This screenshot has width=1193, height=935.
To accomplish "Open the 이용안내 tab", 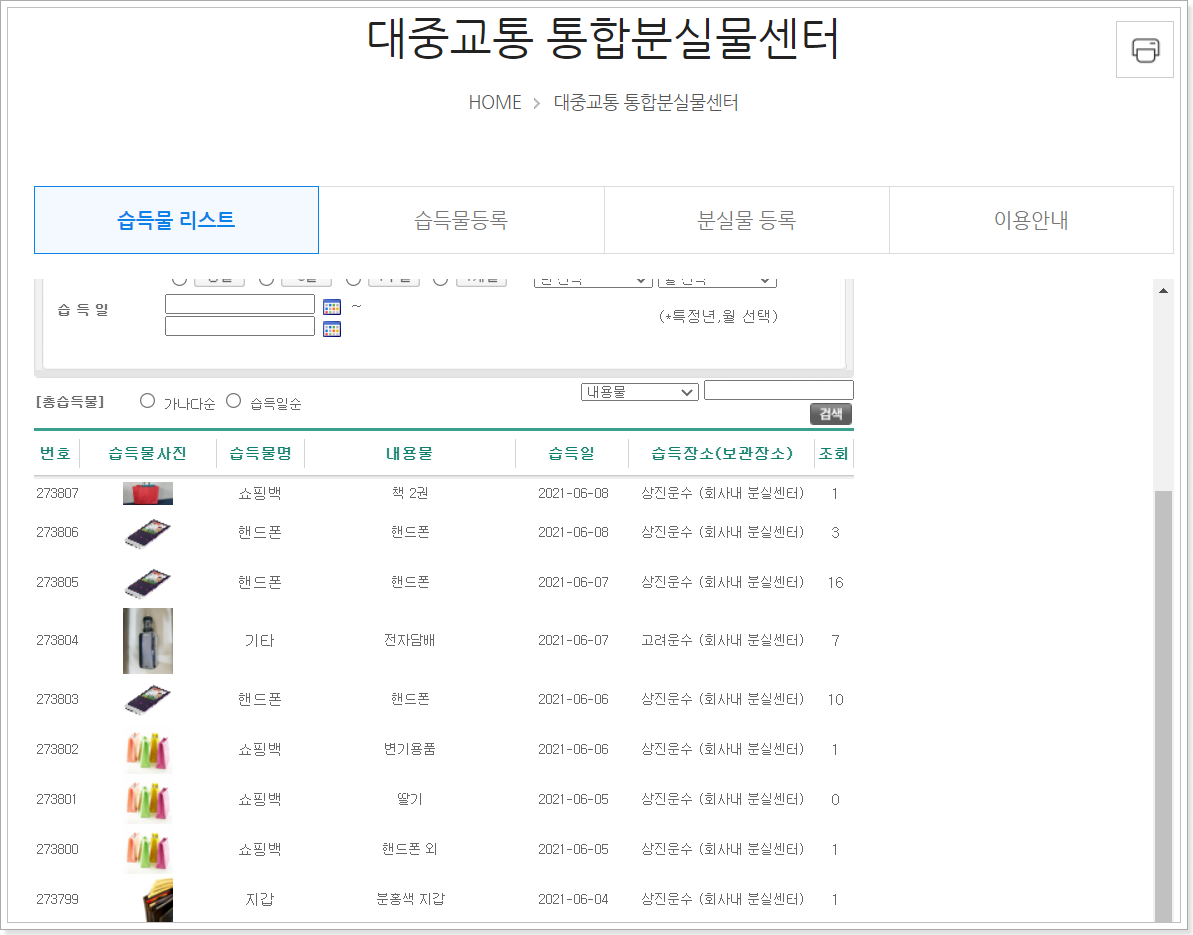I will (1031, 220).
